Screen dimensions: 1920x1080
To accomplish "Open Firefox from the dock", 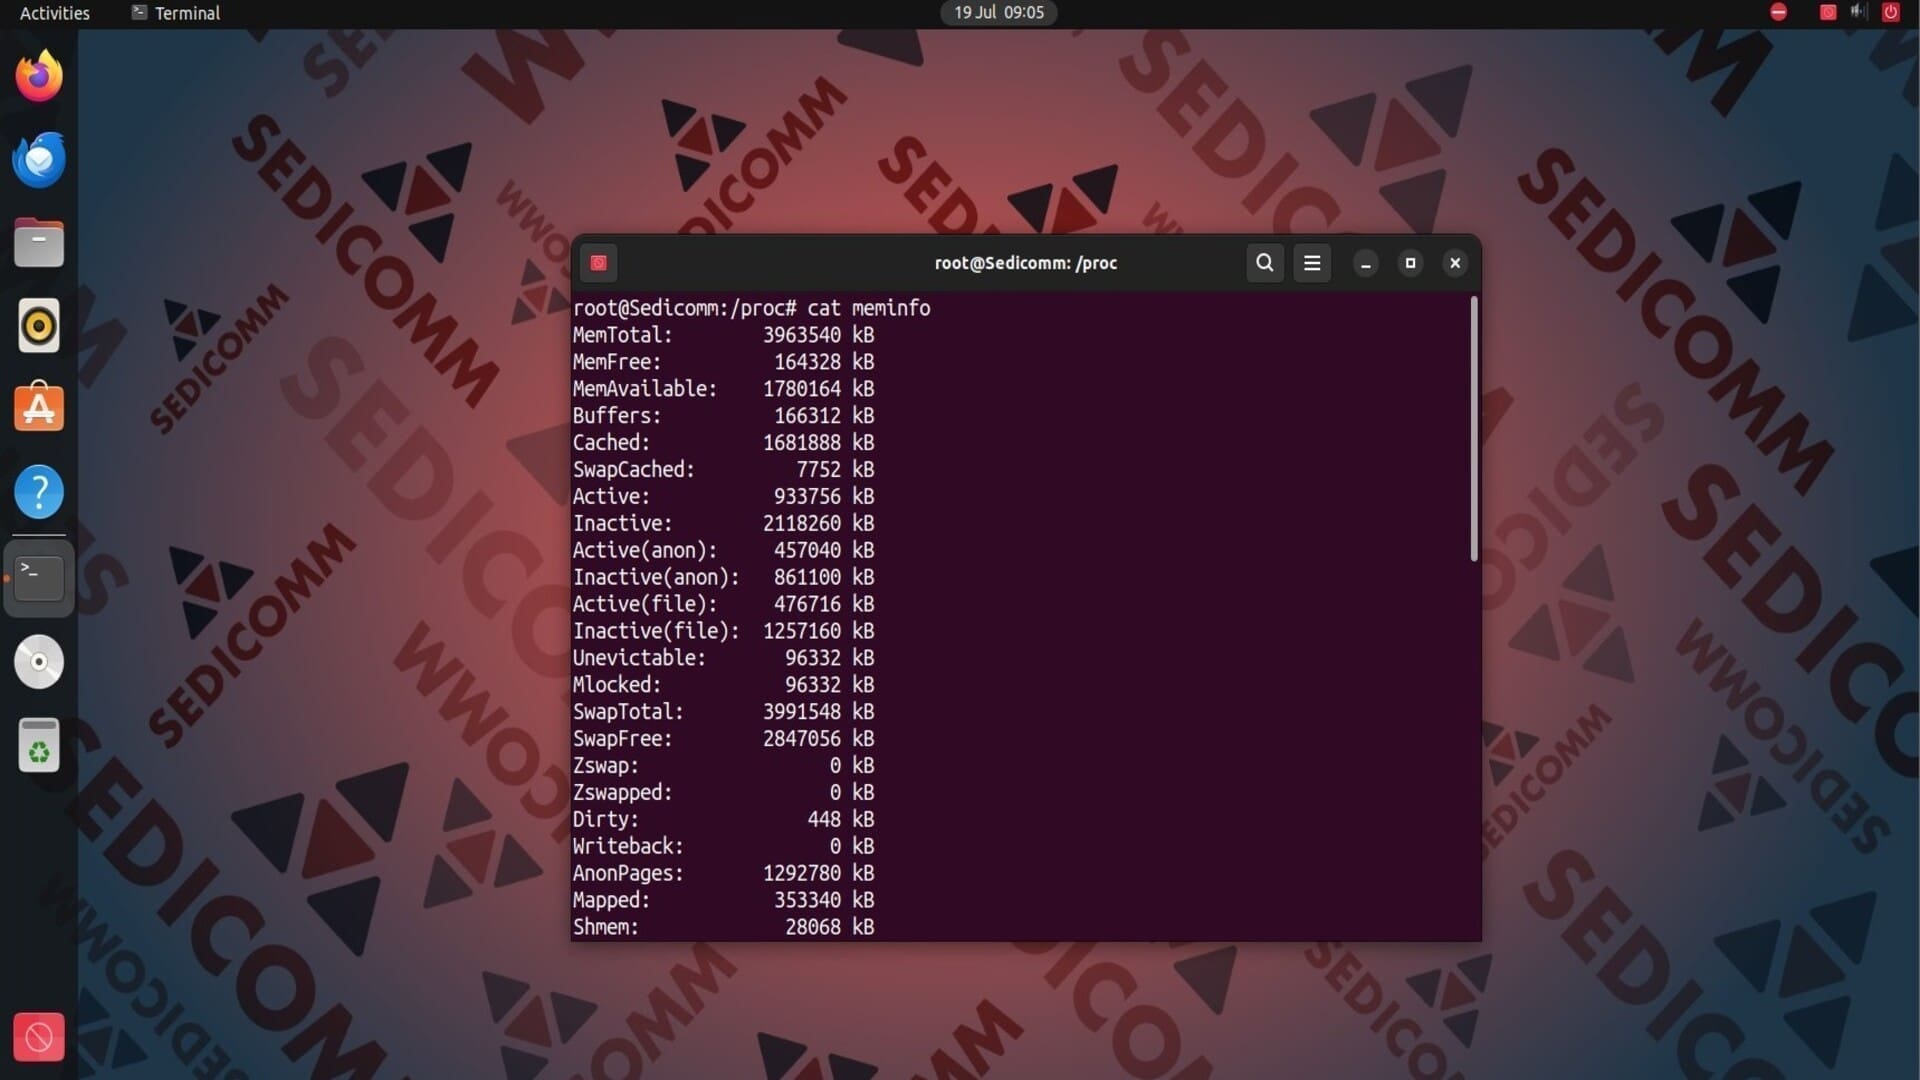I will click(x=39, y=76).
